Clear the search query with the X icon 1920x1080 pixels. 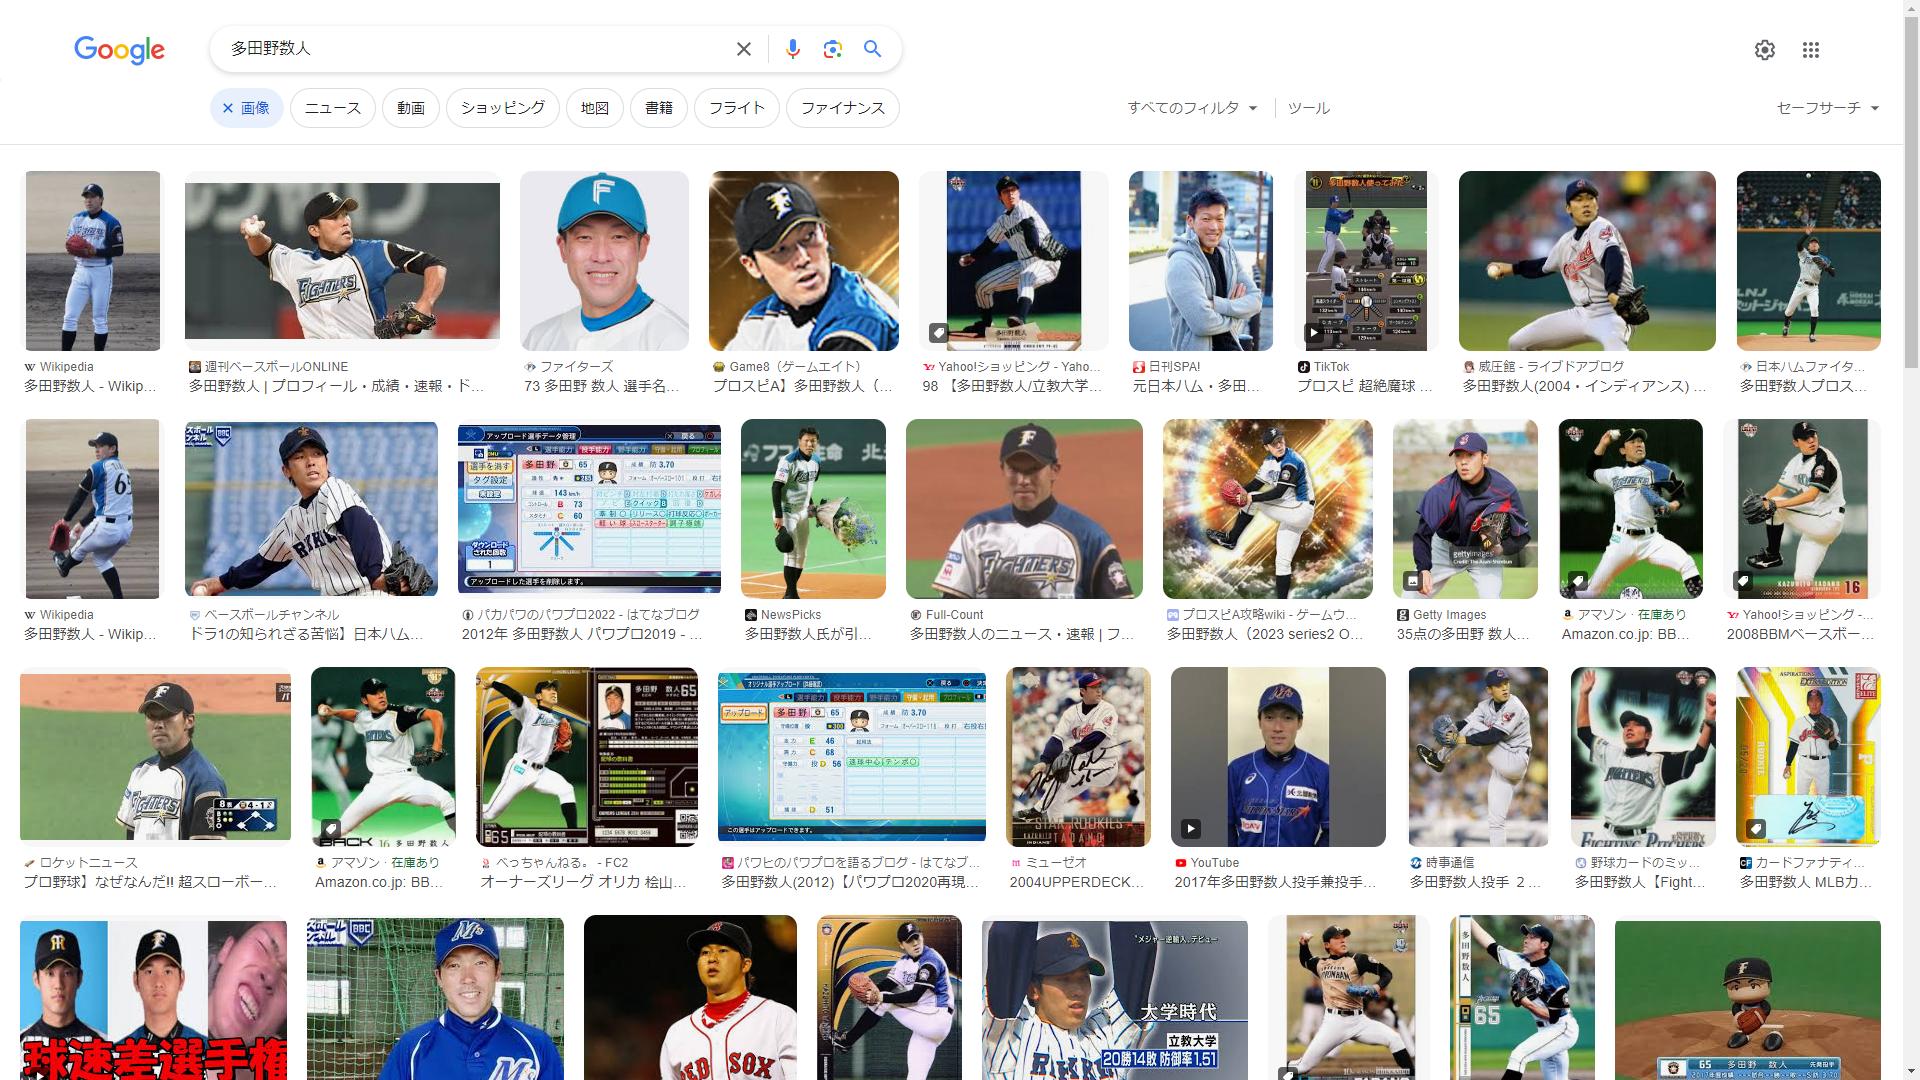743,48
